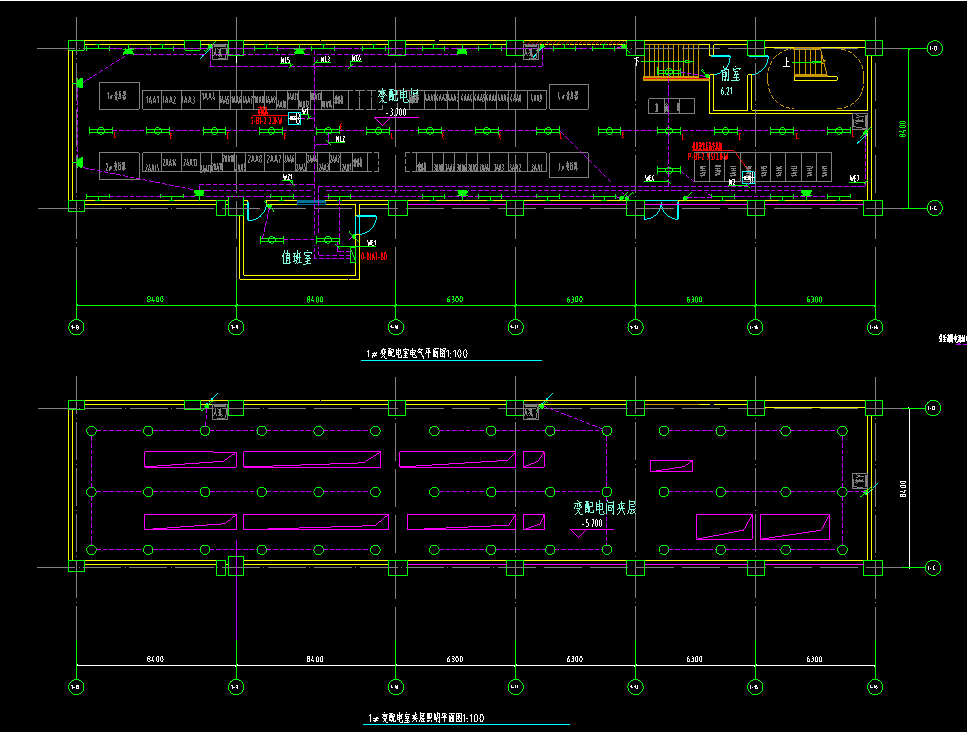The image size is (967, 732).
Task: Select the 上 stair direction label
Action: click(x=786, y=62)
